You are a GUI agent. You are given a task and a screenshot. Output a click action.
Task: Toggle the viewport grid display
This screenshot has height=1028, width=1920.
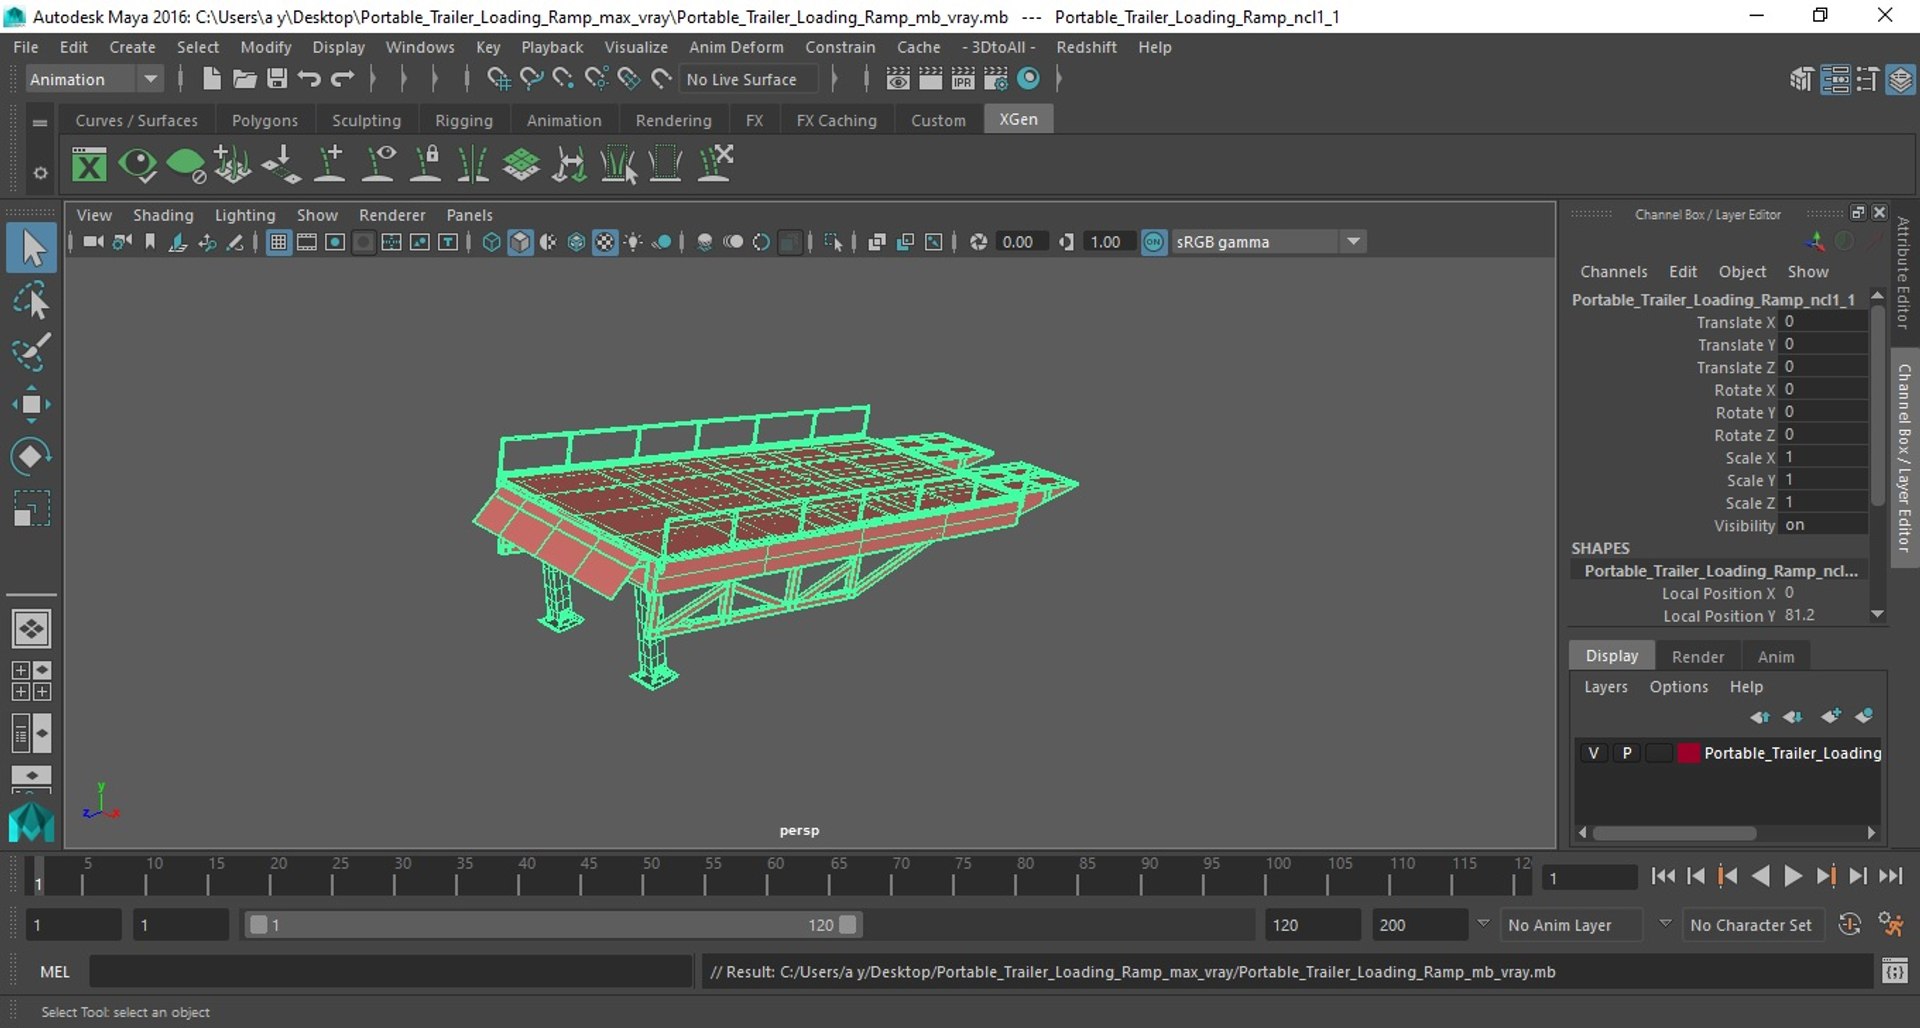pyautogui.click(x=279, y=242)
